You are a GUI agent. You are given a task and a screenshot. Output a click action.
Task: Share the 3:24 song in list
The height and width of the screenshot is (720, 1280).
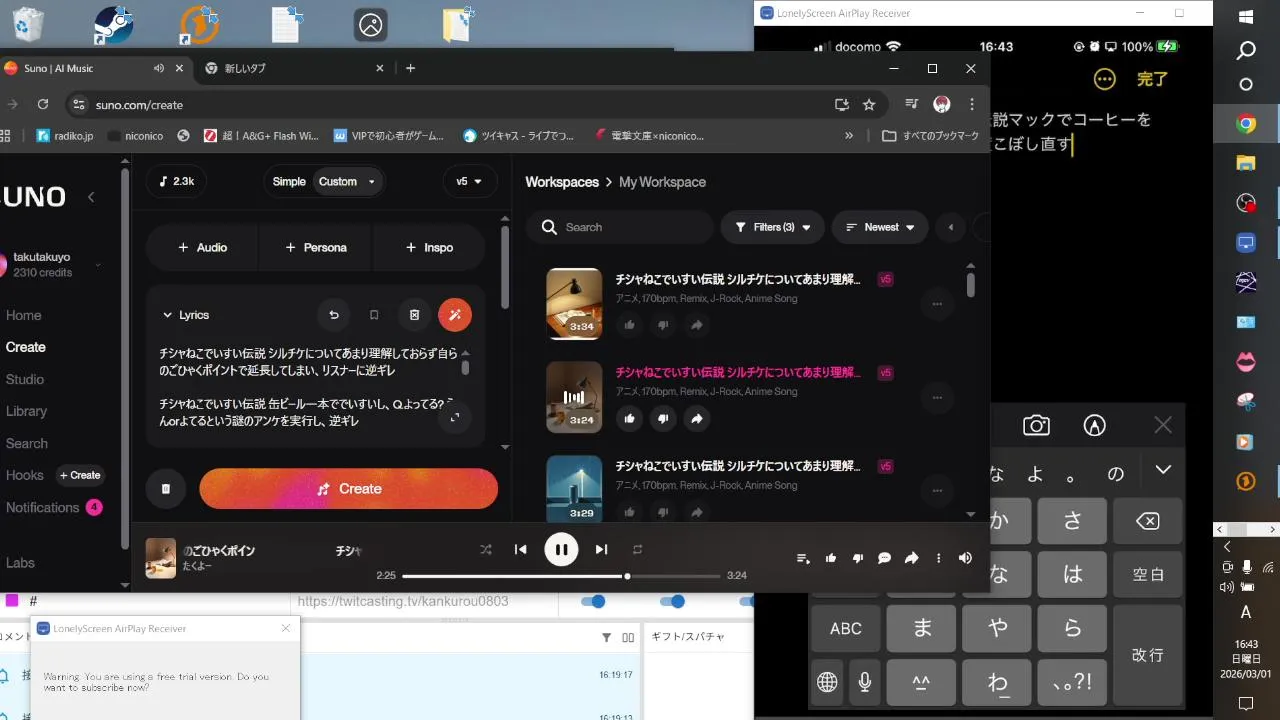pos(697,418)
